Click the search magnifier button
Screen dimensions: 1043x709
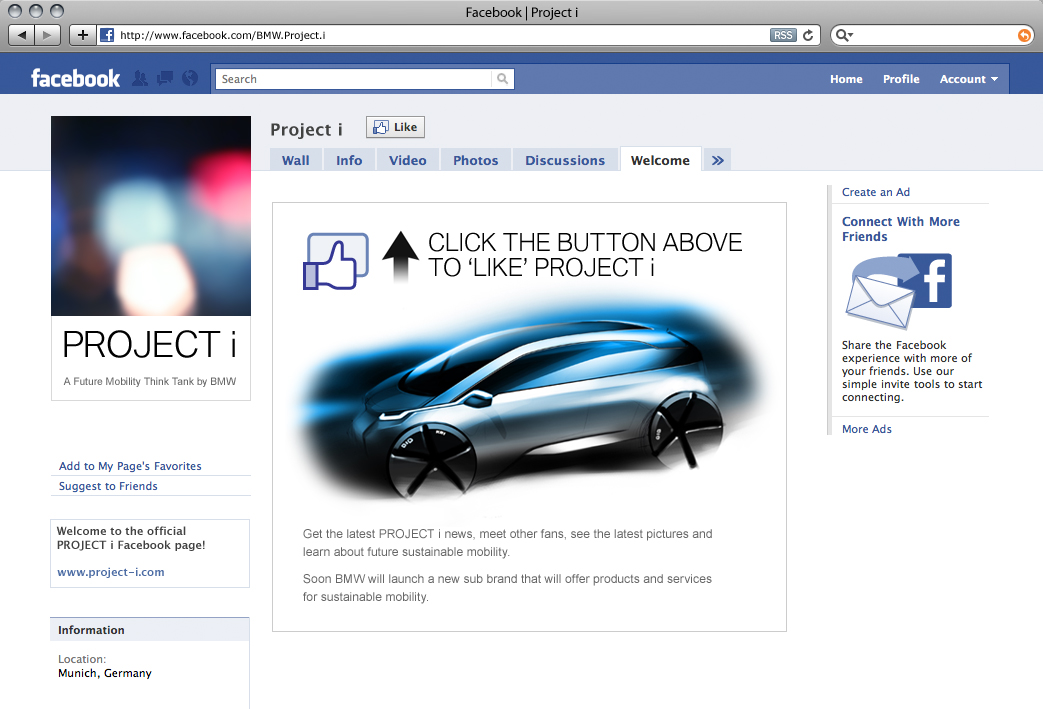(x=503, y=79)
